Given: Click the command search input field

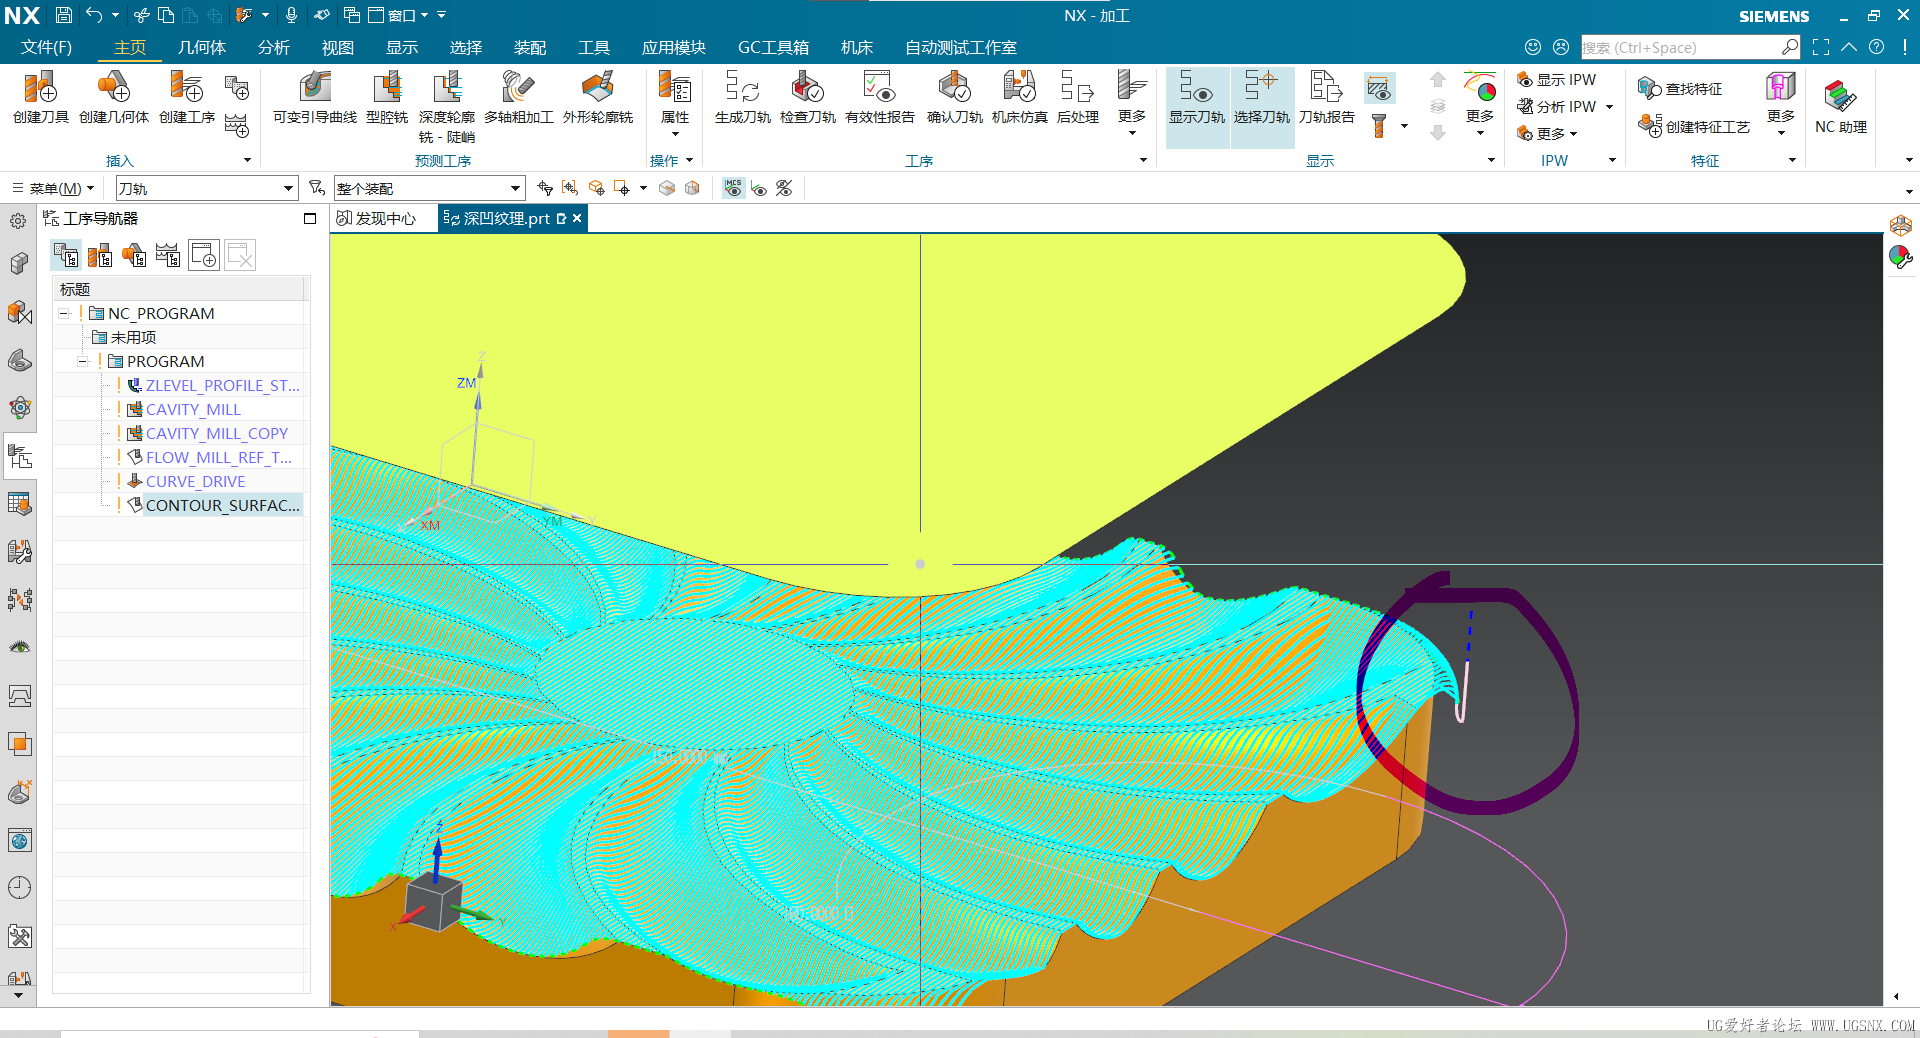Looking at the screenshot, I should (x=1678, y=47).
